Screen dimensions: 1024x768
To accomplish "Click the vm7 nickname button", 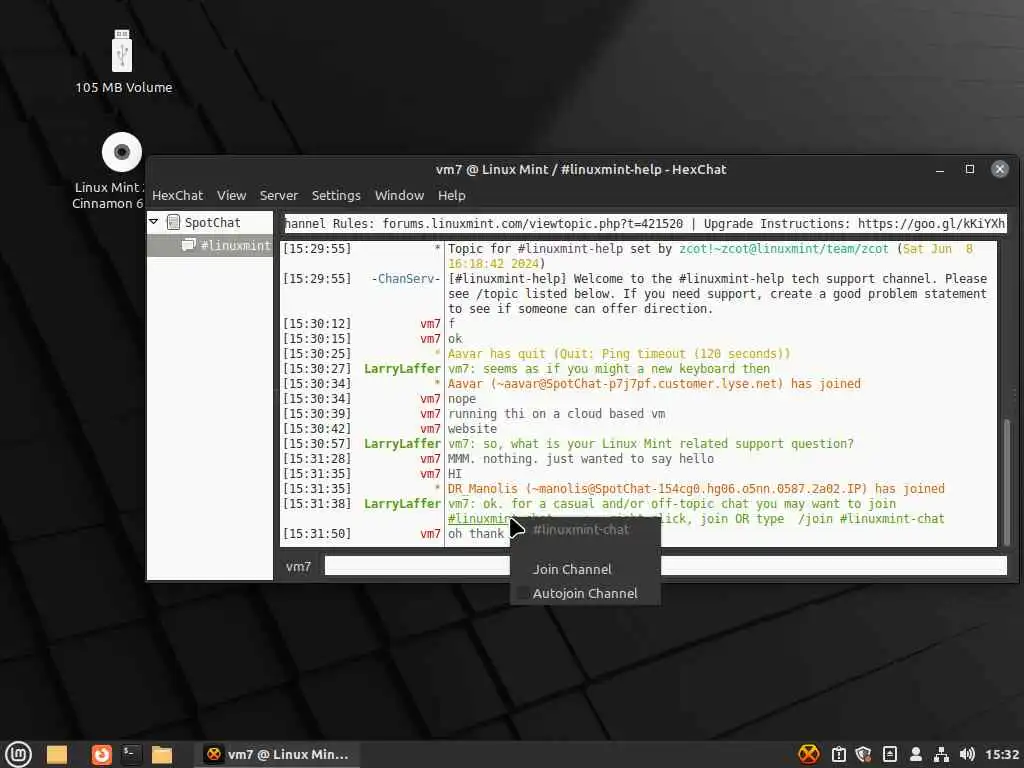I will click(298, 566).
